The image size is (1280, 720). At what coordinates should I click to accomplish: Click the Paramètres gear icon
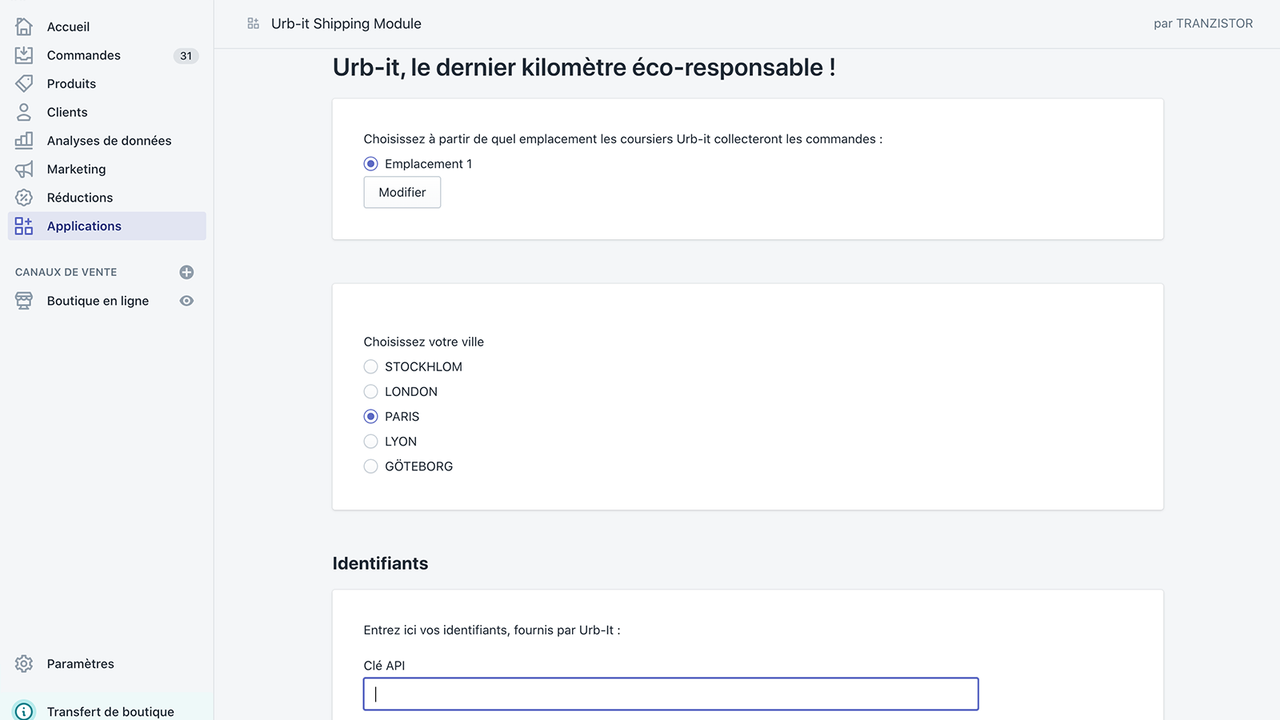[24, 664]
